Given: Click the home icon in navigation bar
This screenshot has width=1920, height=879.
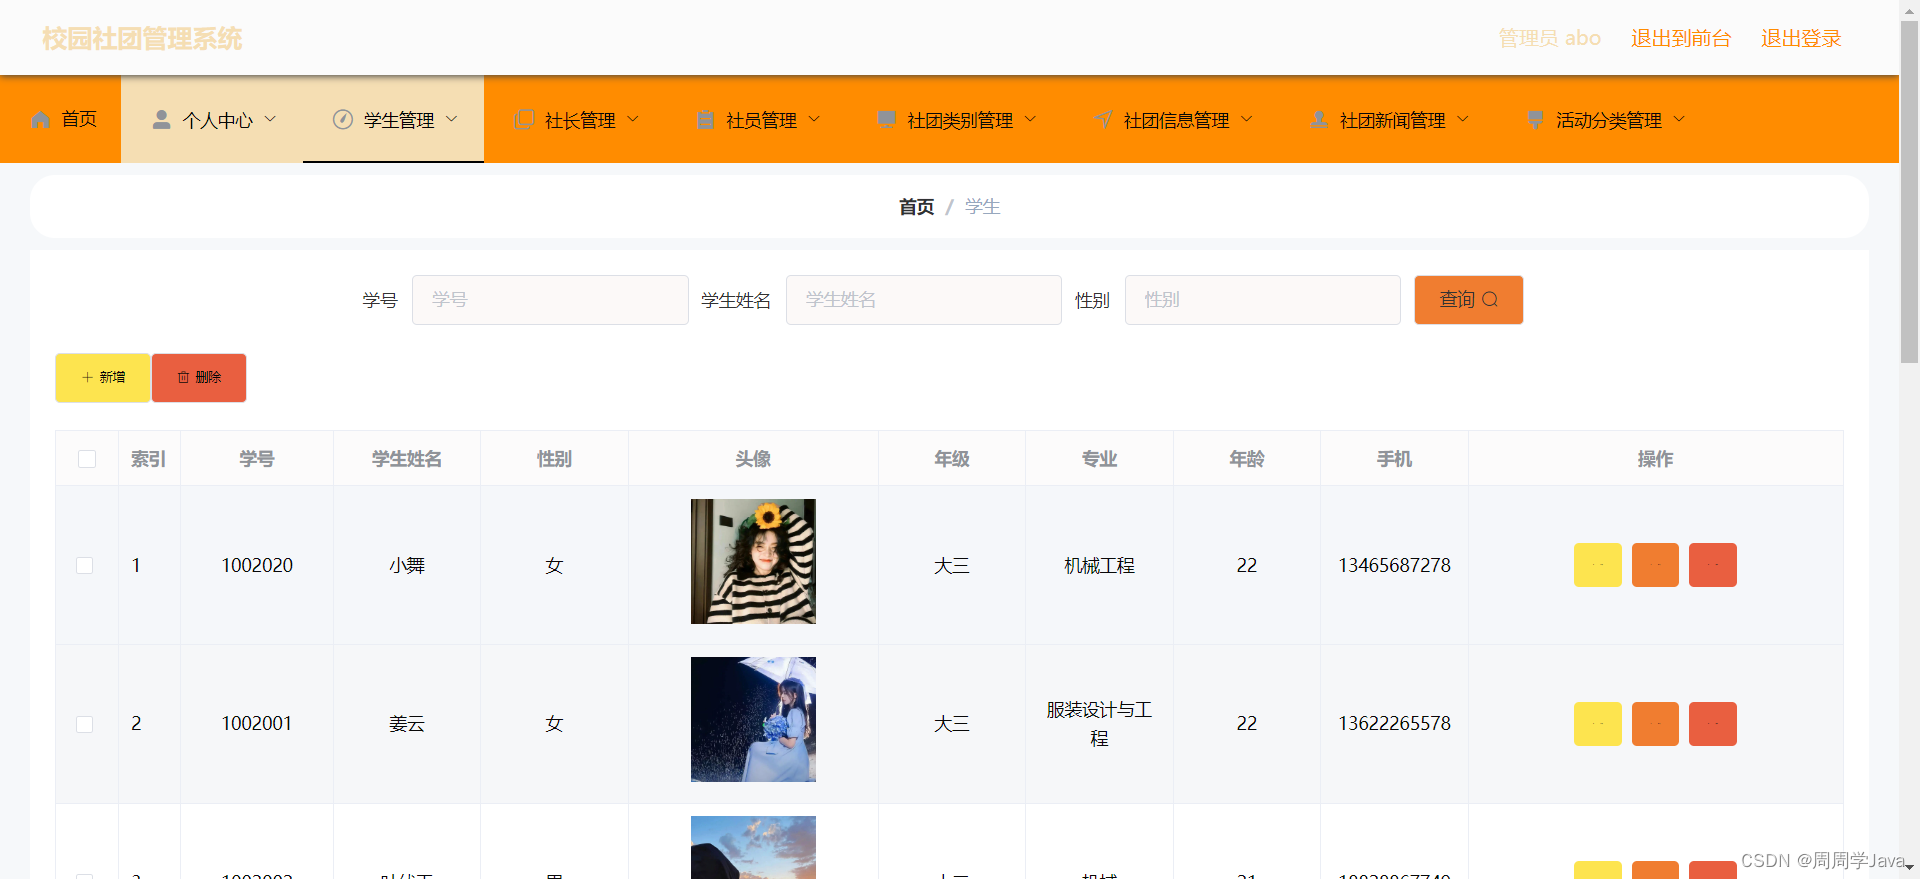Looking at the screenshot, I should [x=41, y=120].
